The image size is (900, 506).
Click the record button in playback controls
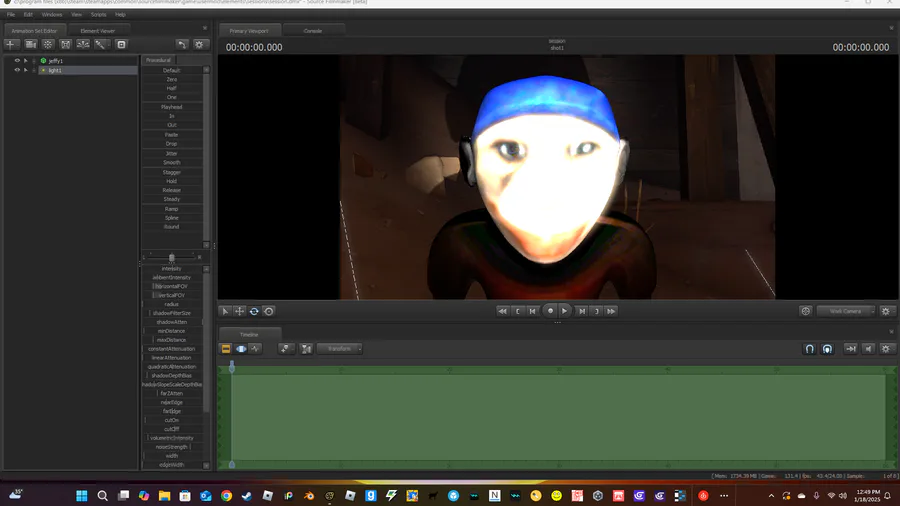click(550, 311)
